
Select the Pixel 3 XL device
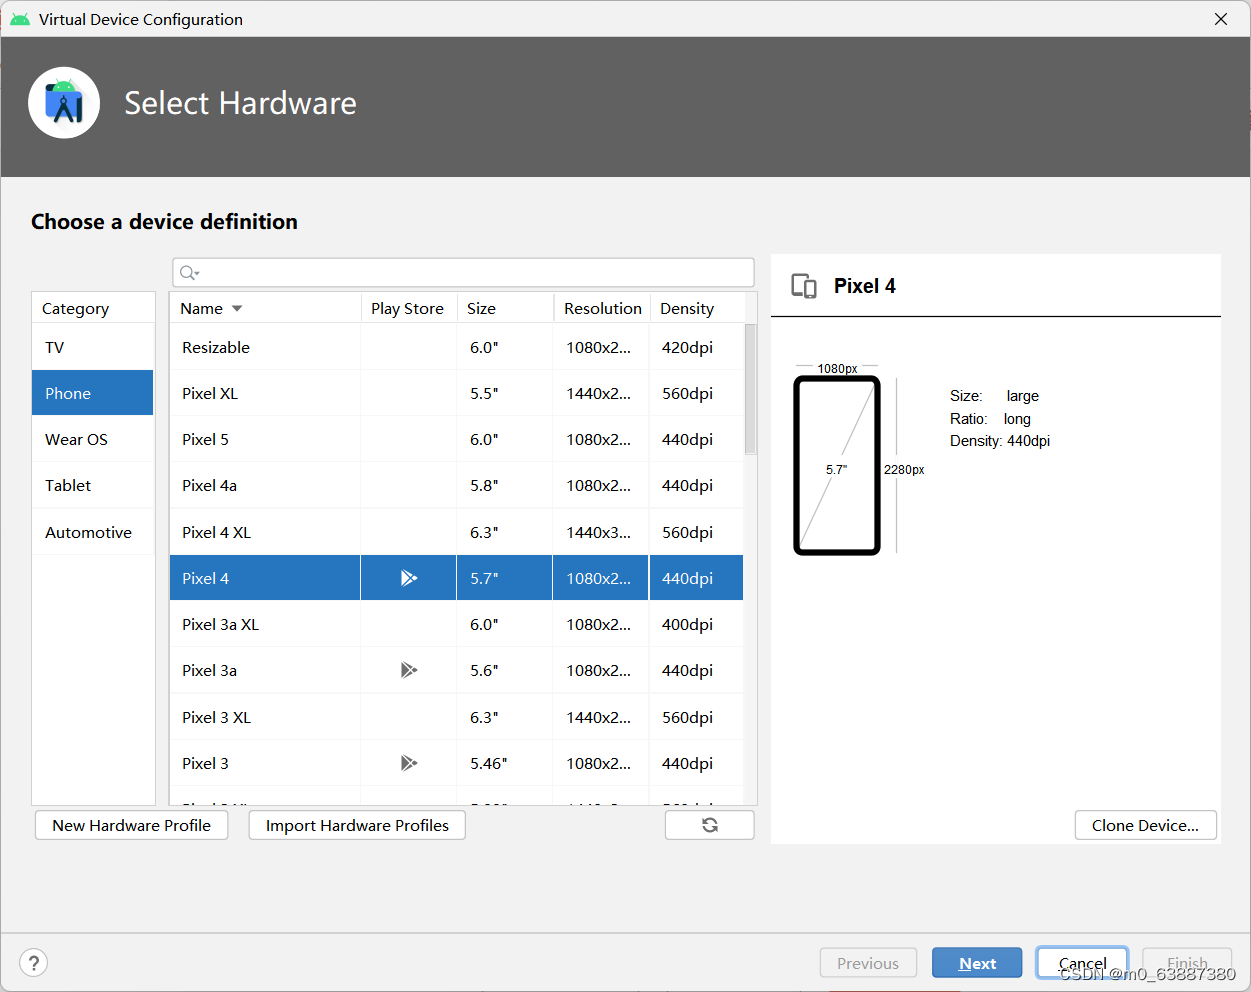(x=457, y=717)
